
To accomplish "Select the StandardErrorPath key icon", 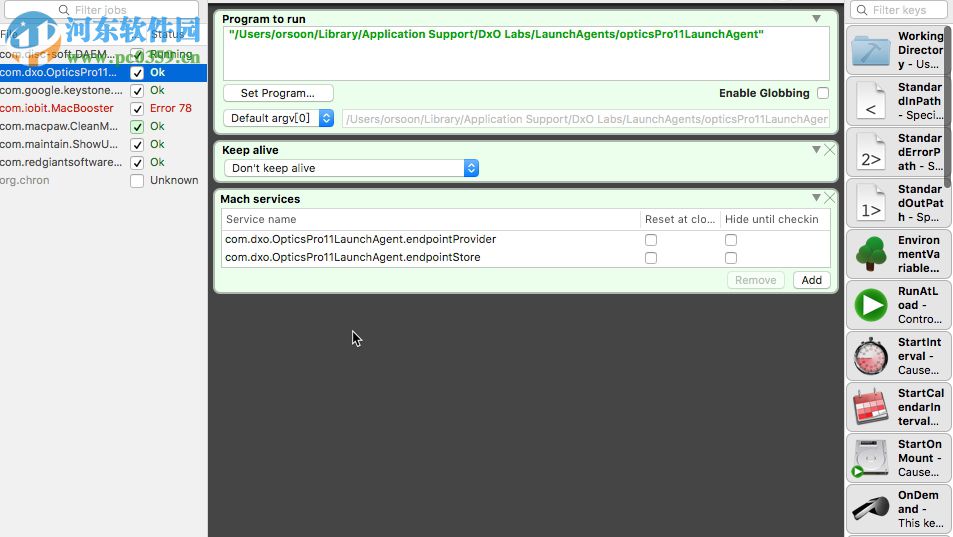I will pyautogui.click(x=871, y=152).
